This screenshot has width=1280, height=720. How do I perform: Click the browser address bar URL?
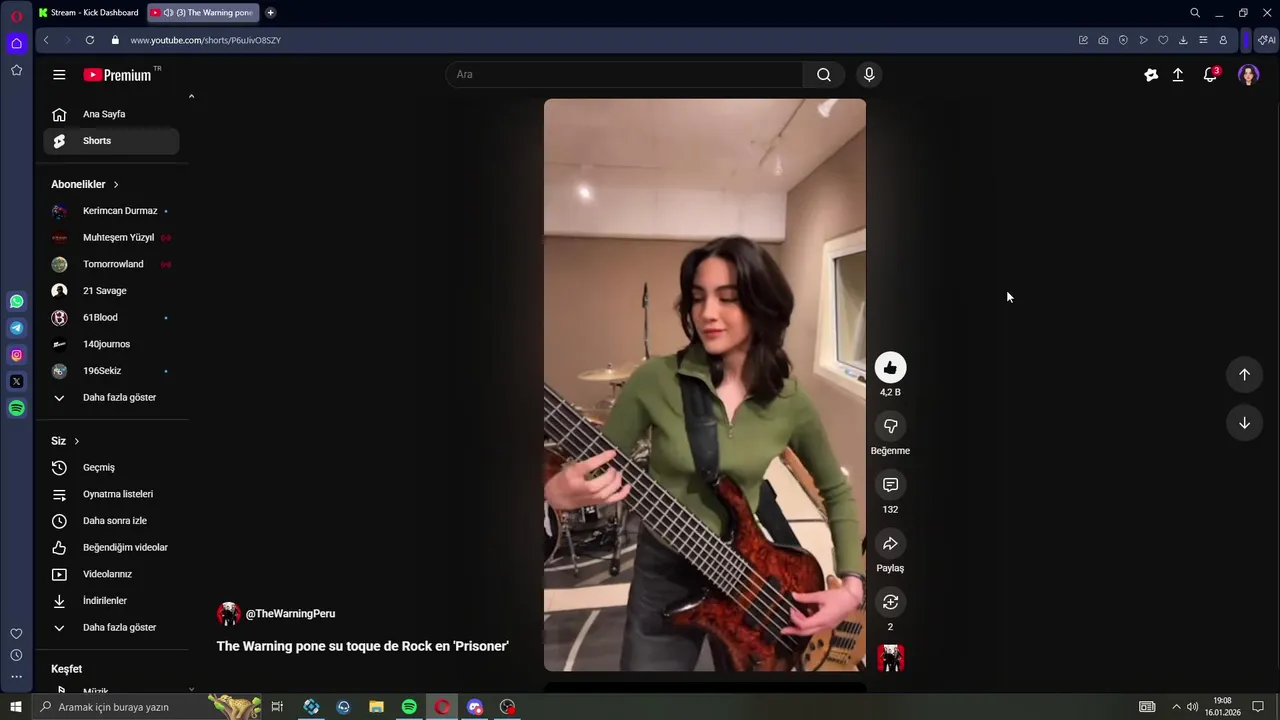coord(205,40)
